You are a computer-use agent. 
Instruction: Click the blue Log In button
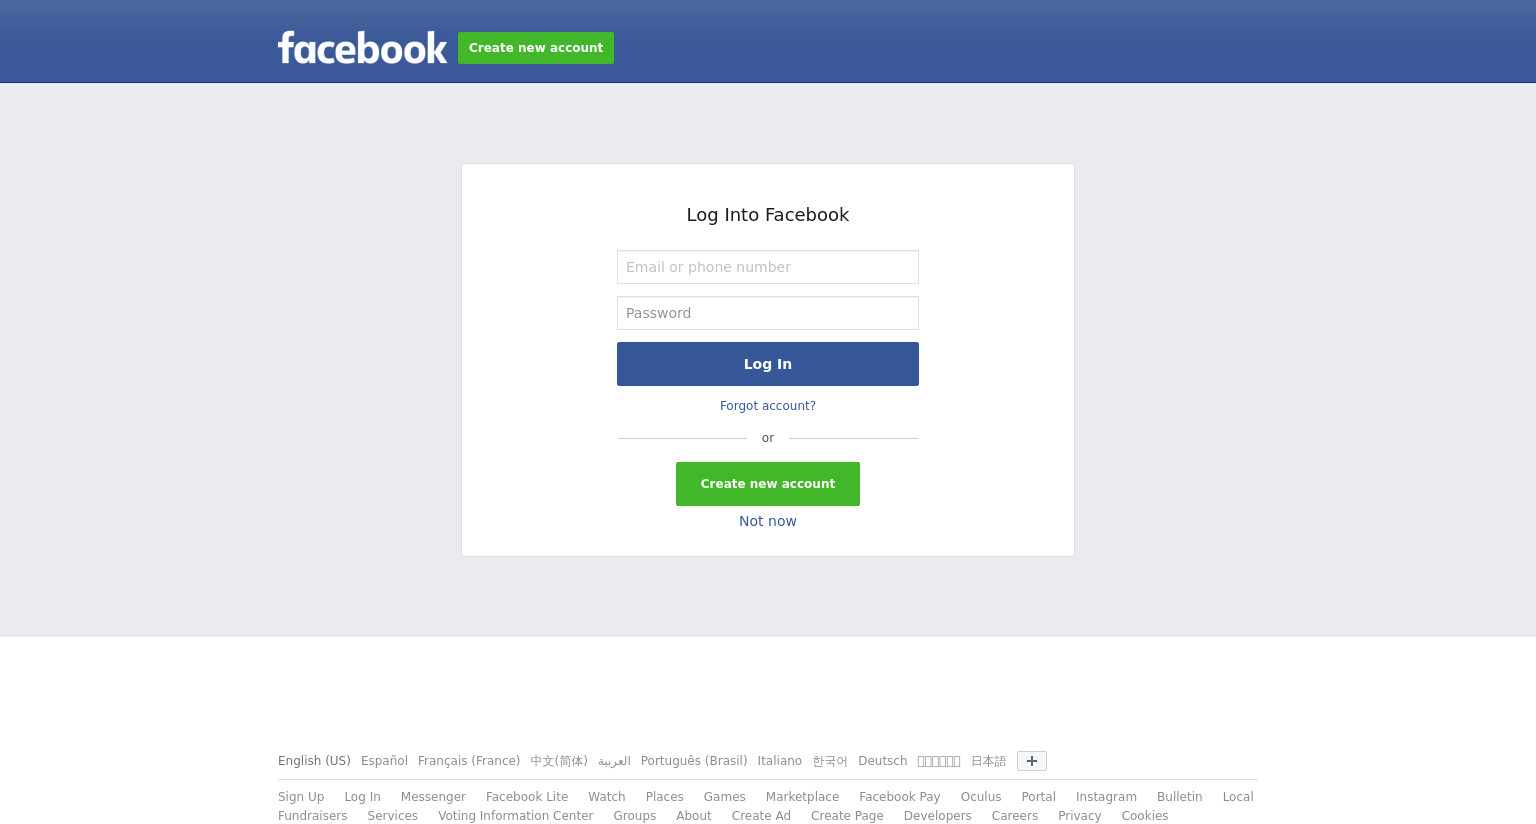768,364
